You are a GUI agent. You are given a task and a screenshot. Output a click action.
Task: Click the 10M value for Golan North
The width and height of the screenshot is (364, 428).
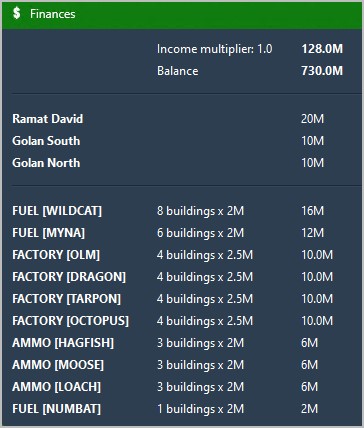click(x=312, y=163)
